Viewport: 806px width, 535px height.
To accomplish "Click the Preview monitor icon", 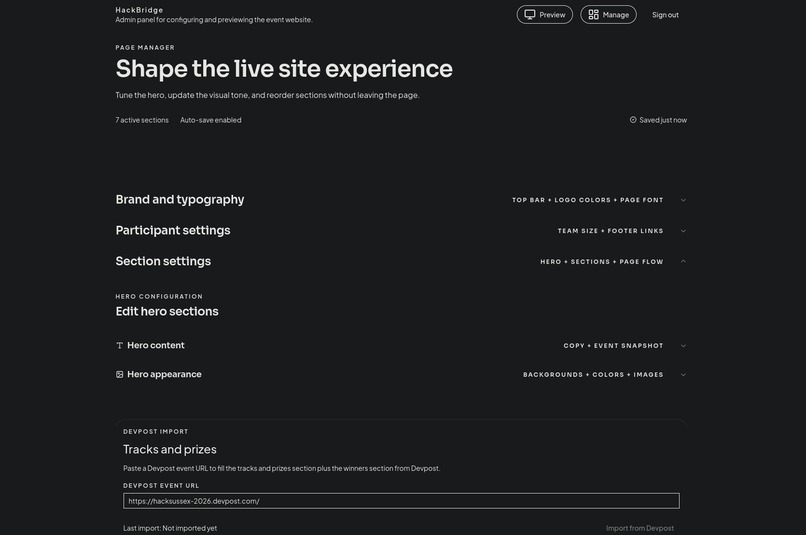I will tap(529, 14).
